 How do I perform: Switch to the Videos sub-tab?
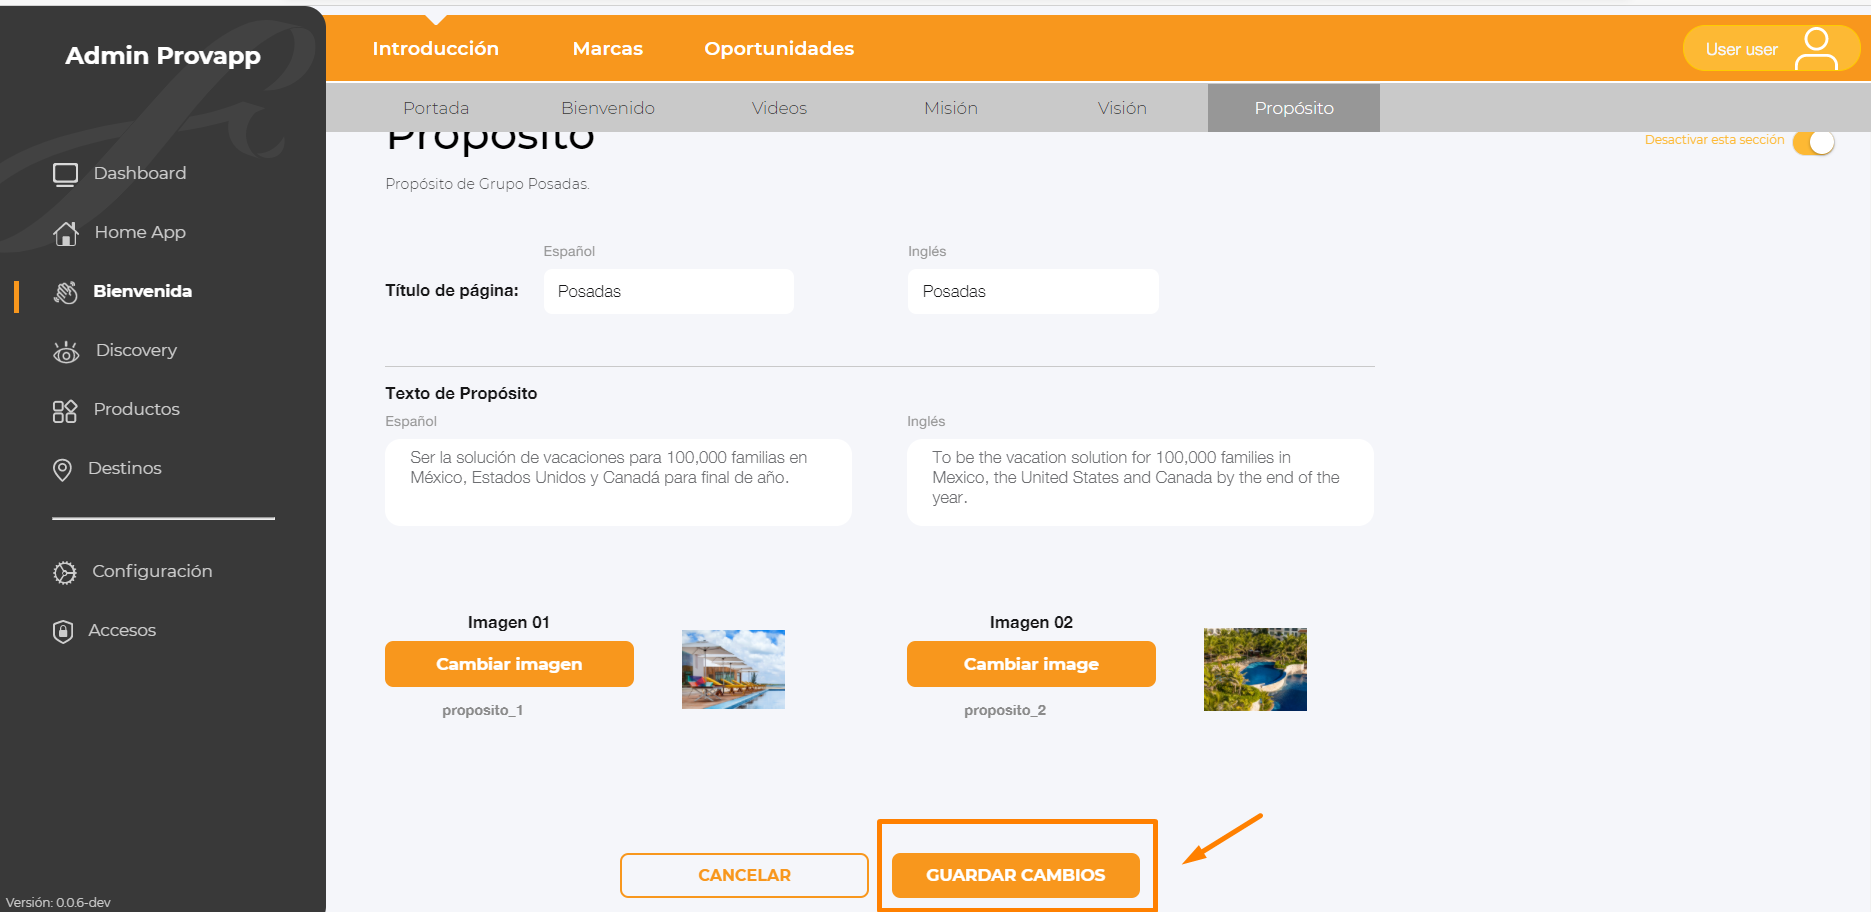tap(780, 108)
